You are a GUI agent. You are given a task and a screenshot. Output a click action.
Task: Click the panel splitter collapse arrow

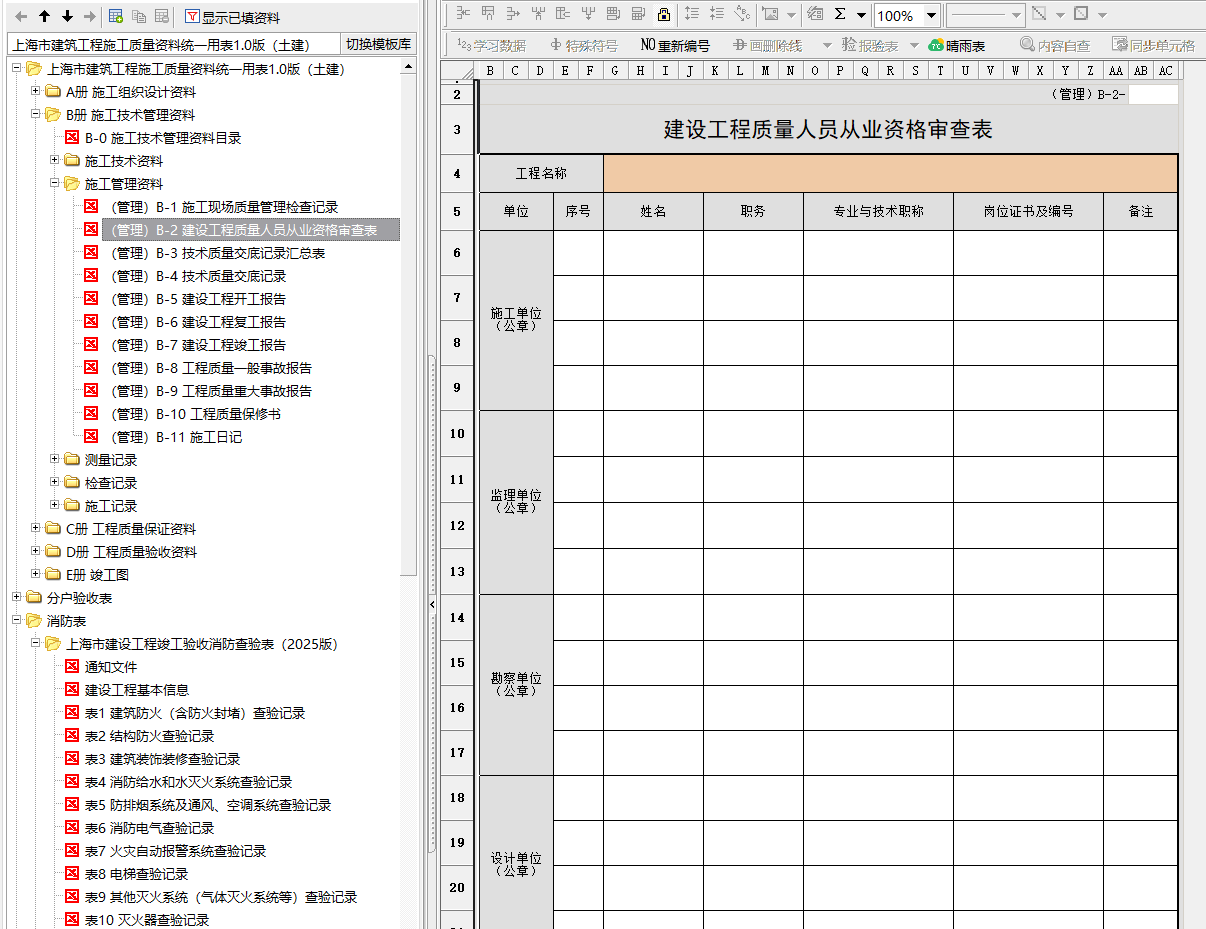pyautogui.click(x=432, y=605)
